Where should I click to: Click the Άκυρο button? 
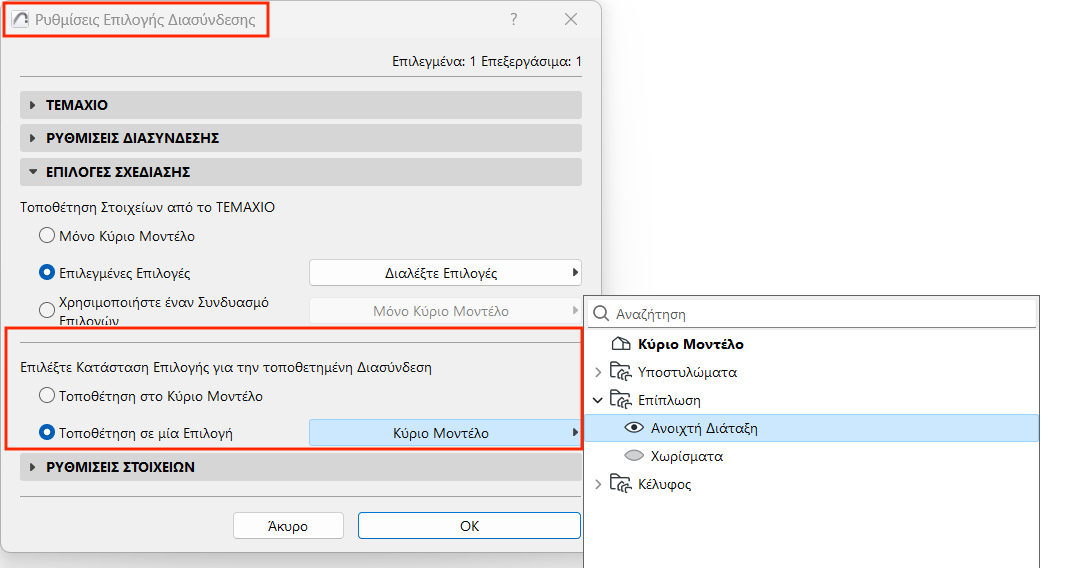tap(288, 526)
